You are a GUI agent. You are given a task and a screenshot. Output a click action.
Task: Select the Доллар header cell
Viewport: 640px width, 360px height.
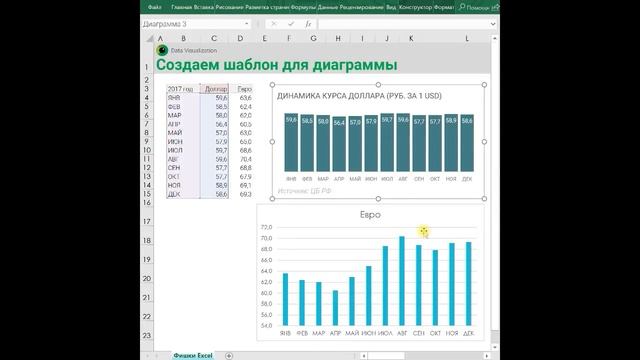click(x=214, y=89)
